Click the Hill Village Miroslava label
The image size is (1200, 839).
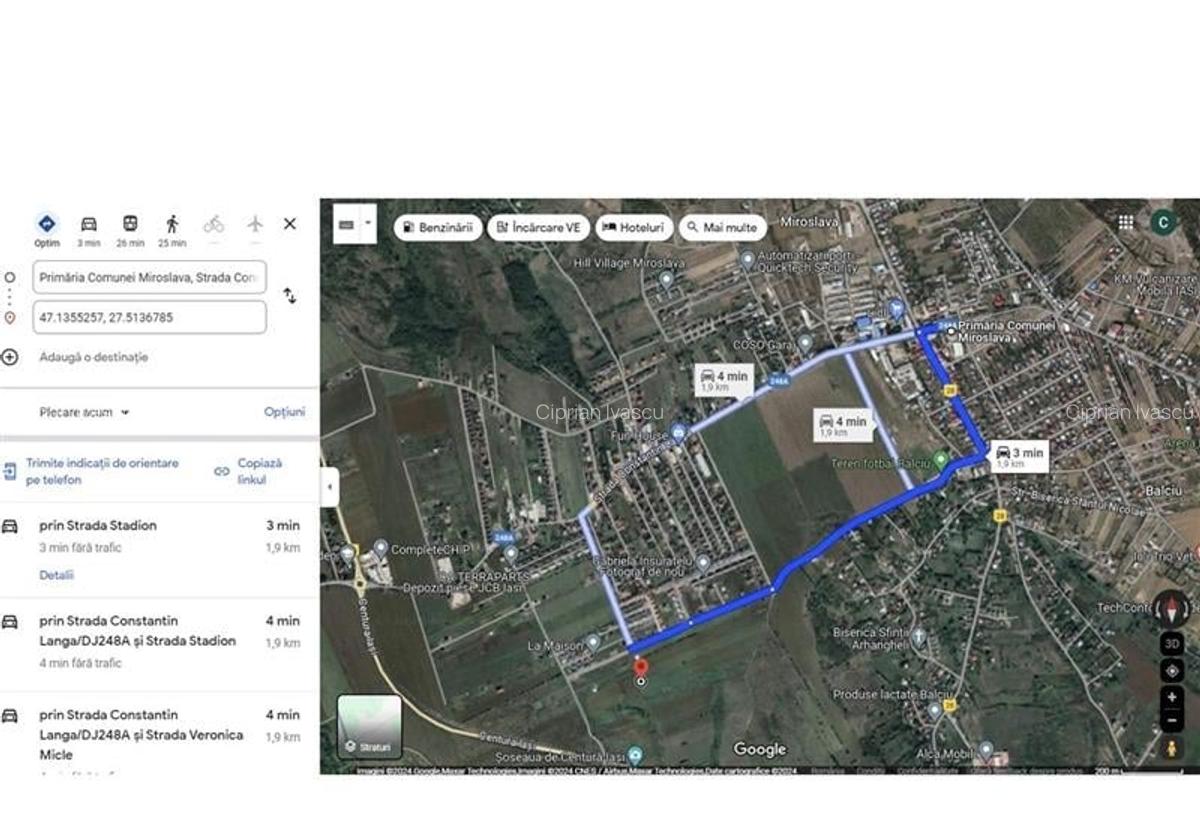coord(628,263)
